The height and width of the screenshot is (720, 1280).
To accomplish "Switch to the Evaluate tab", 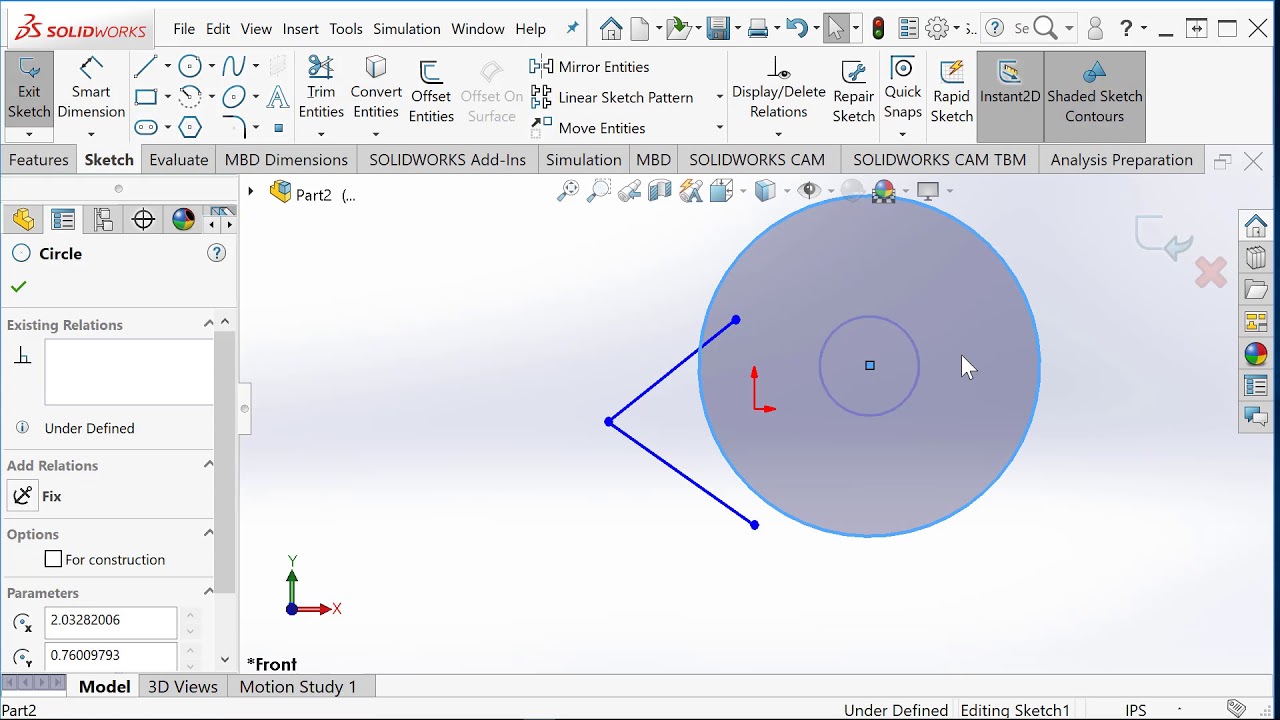I will 179,160.
